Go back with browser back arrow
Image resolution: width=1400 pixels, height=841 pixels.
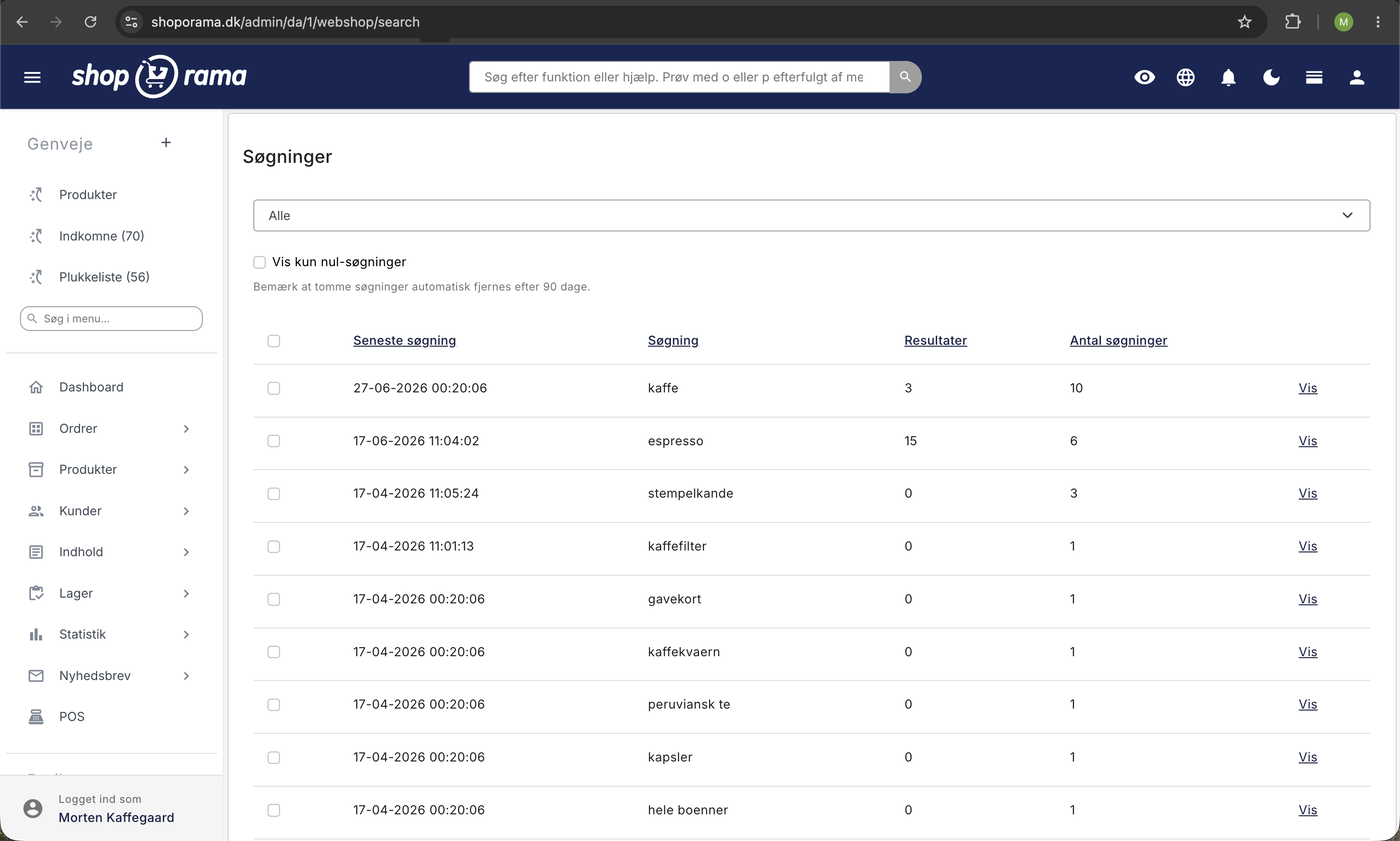coord(22,21)
